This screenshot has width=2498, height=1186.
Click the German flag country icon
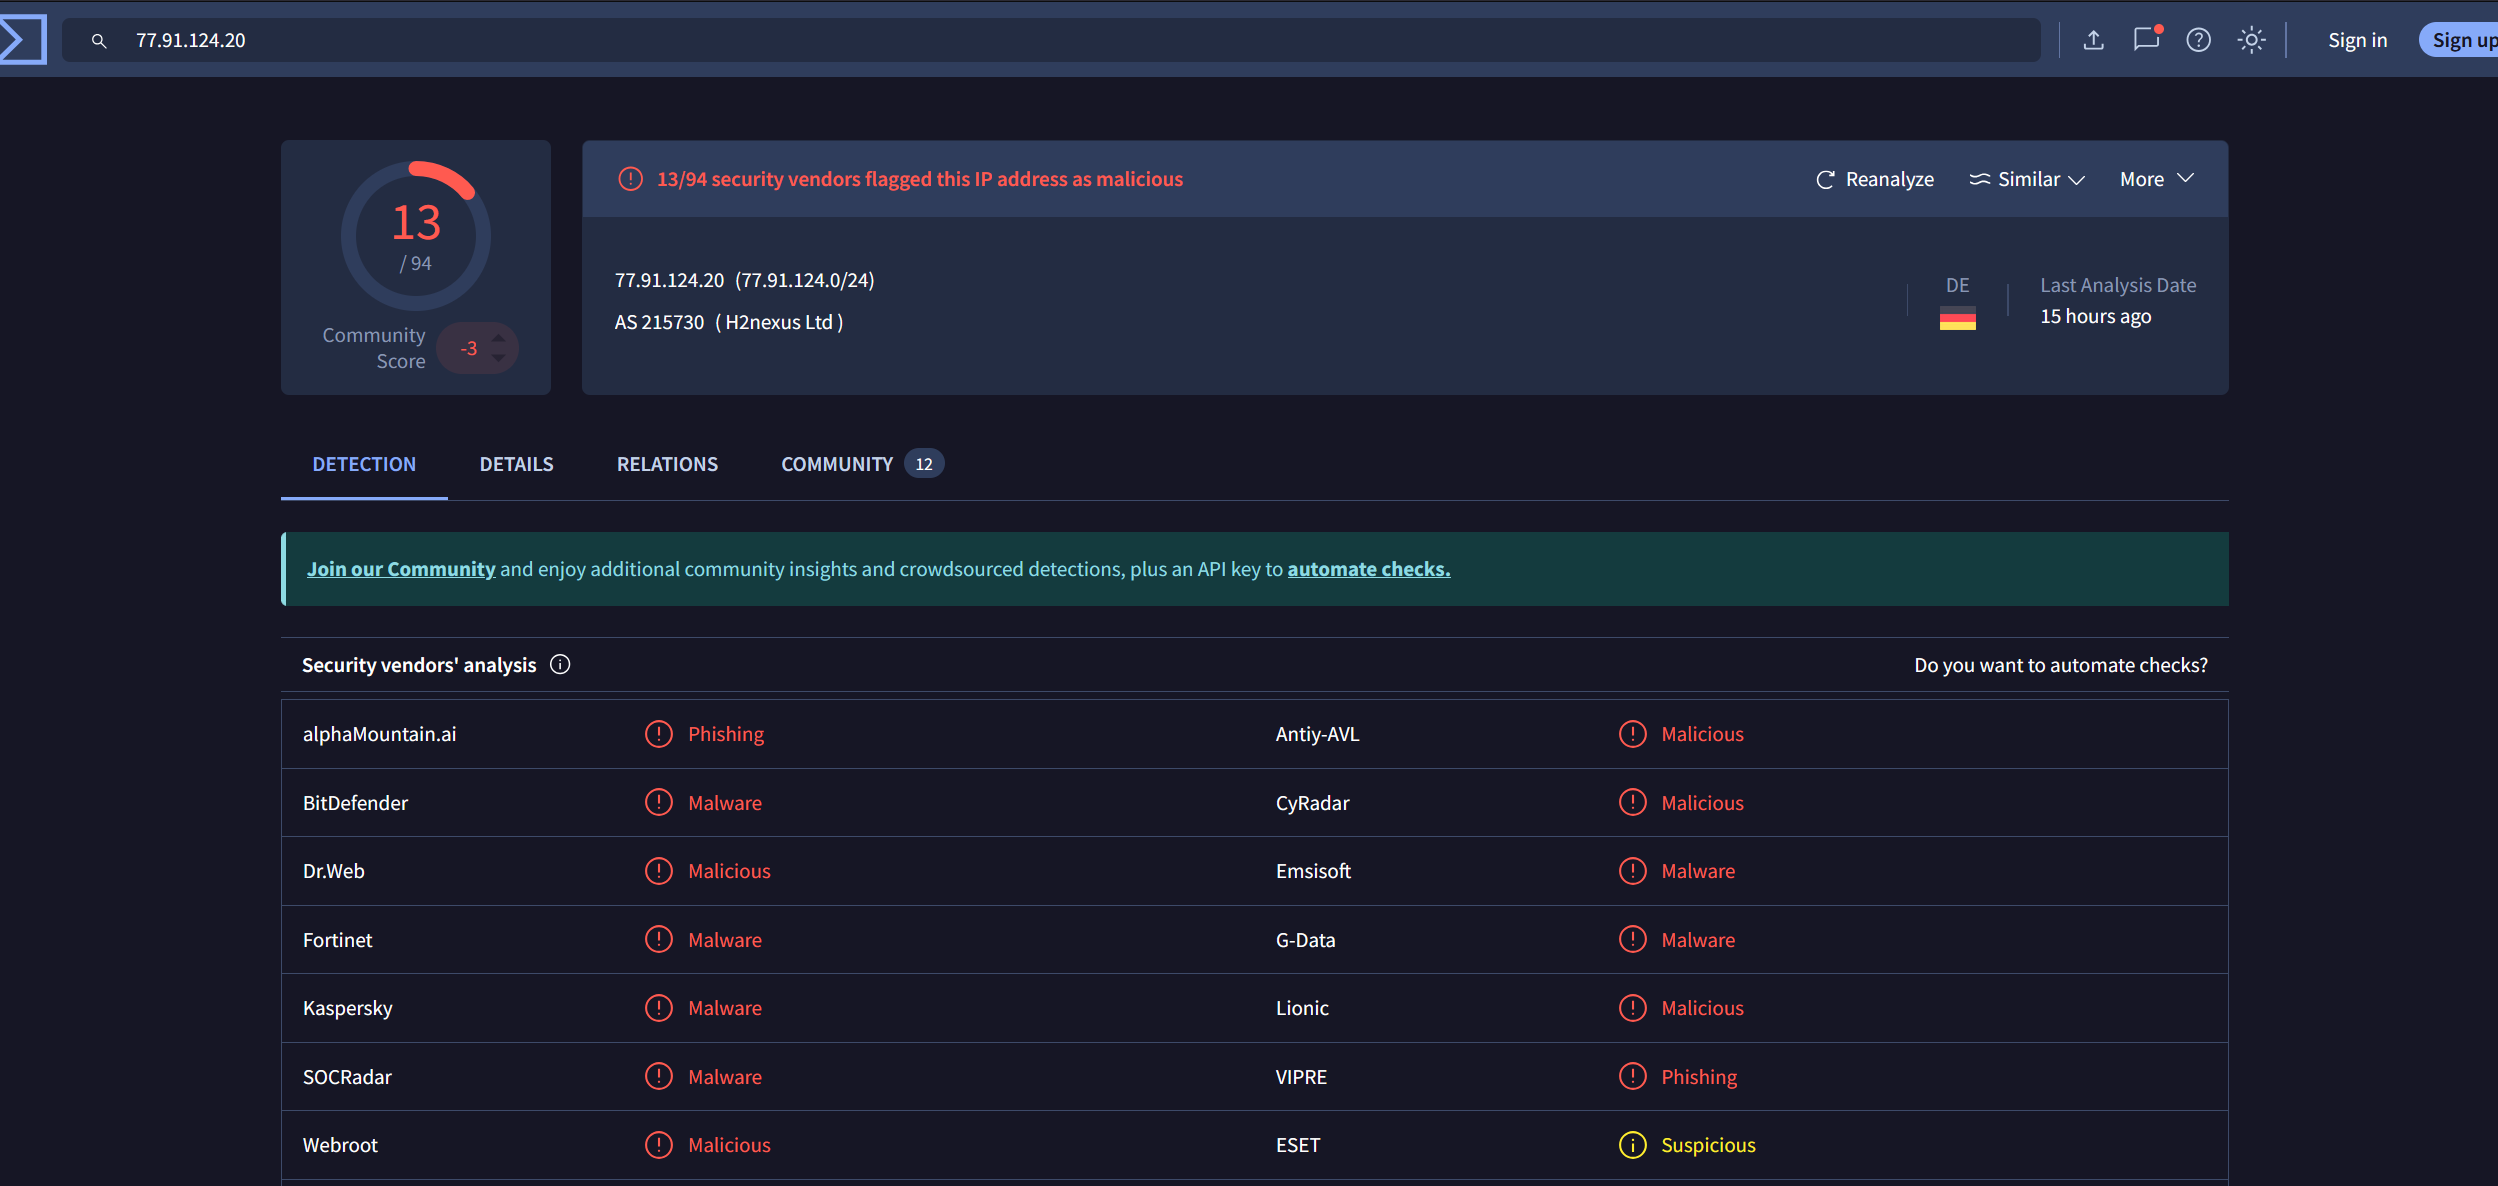click(x=1956, y=318)
